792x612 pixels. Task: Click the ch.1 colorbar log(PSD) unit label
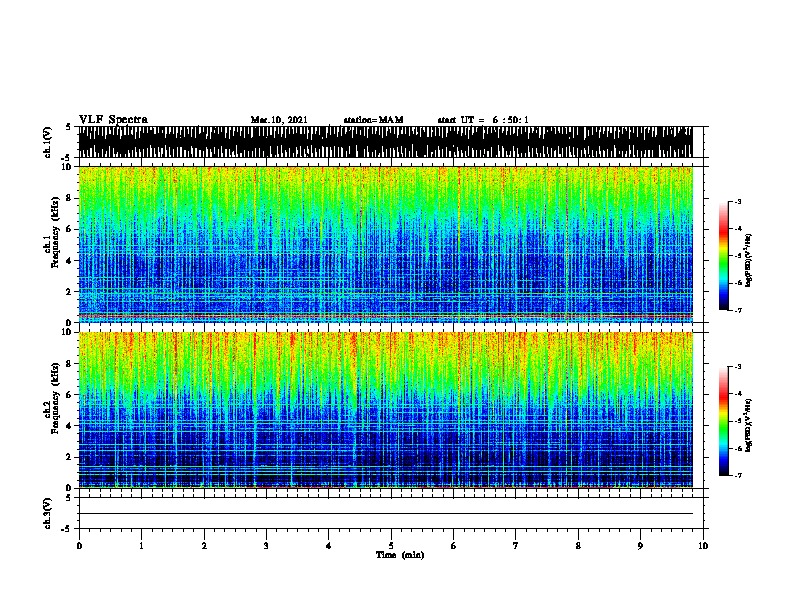point(748,261)
